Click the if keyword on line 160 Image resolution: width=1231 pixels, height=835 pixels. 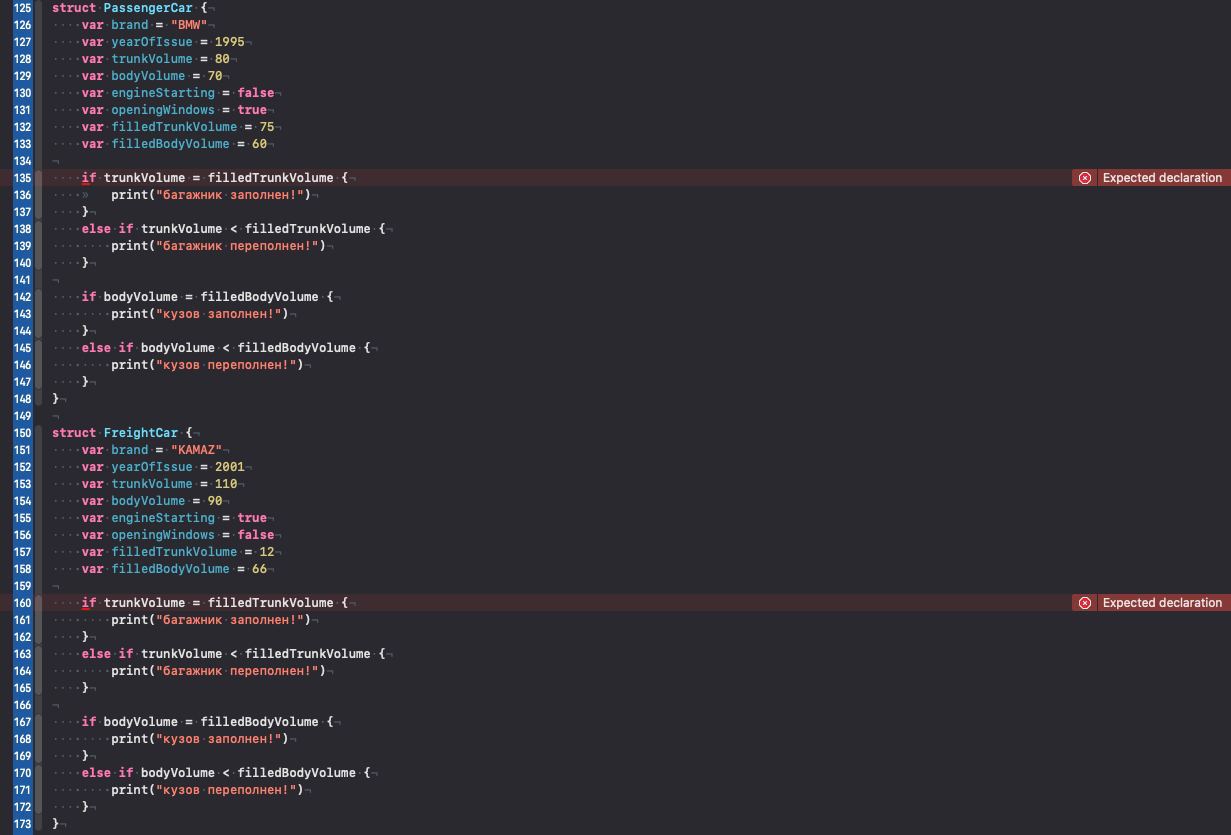(89, 603)
